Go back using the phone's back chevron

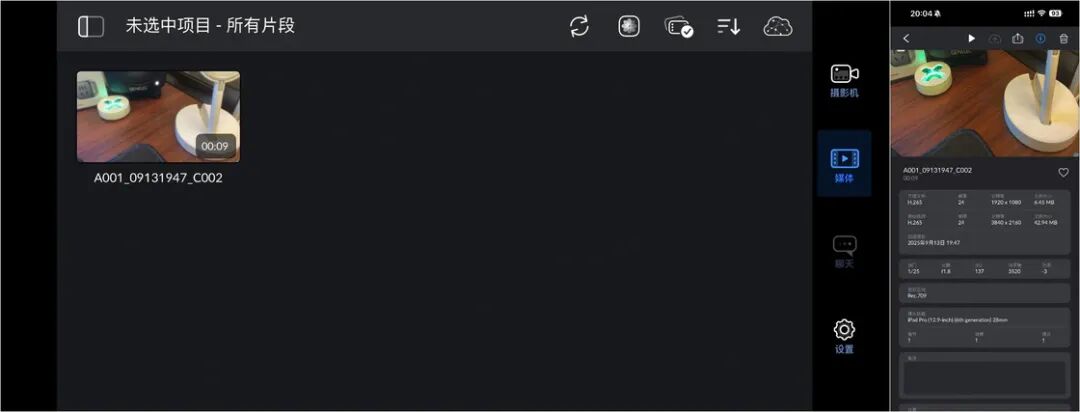(906, 39)
